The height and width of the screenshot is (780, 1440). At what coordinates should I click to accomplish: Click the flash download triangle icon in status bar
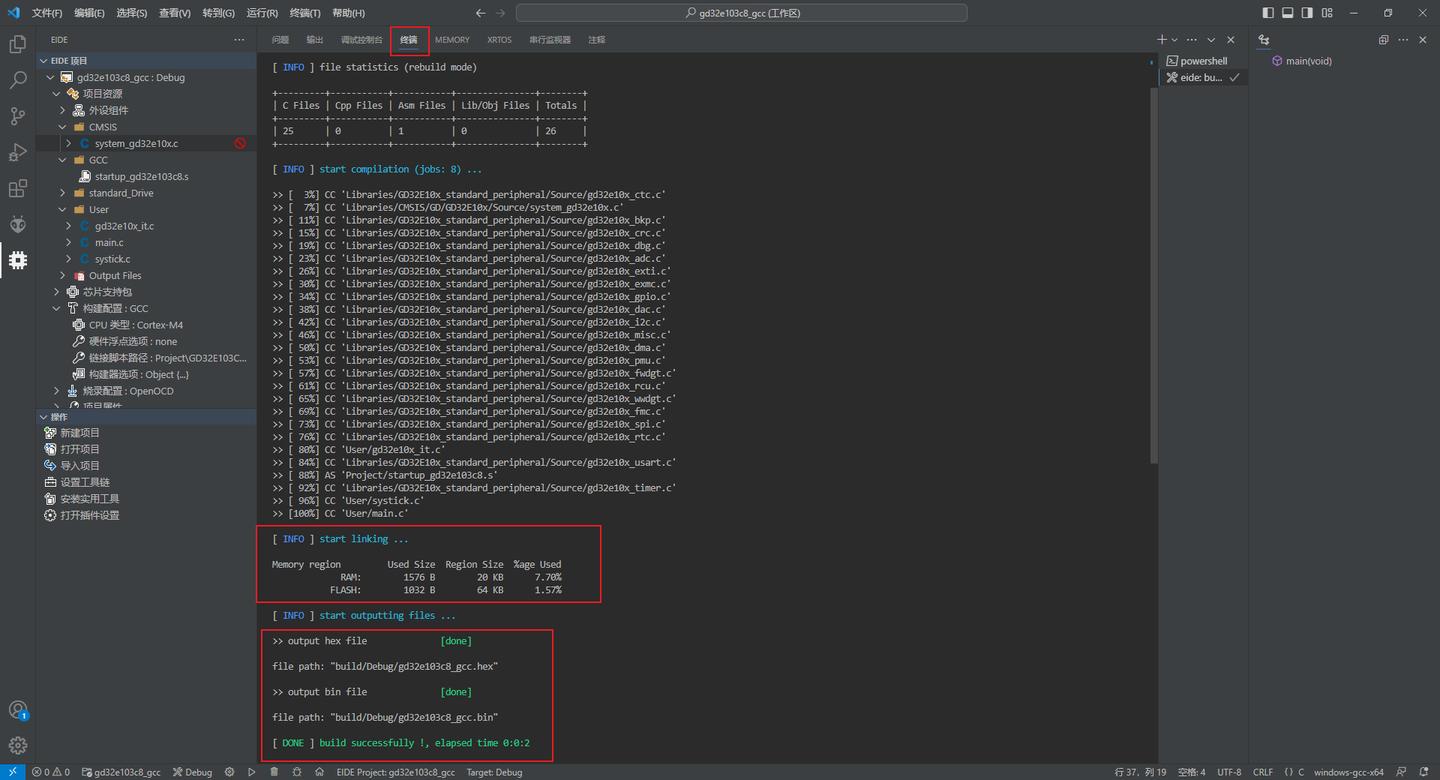[251, 771]
